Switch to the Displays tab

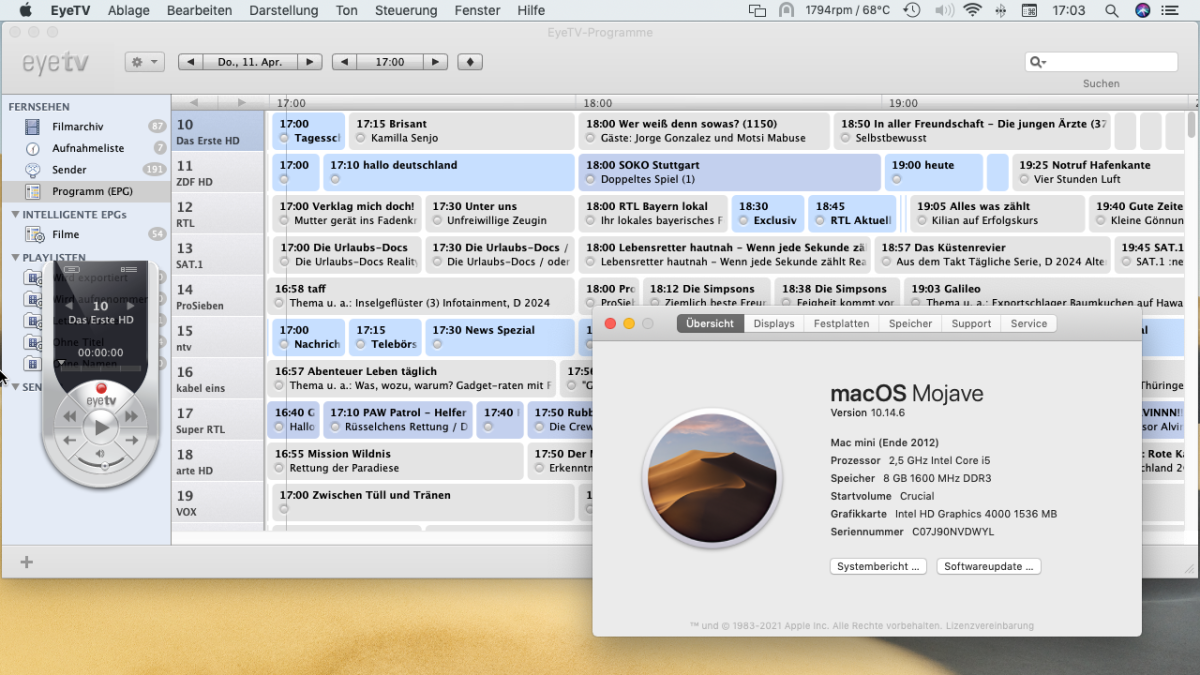coord(774,324)
